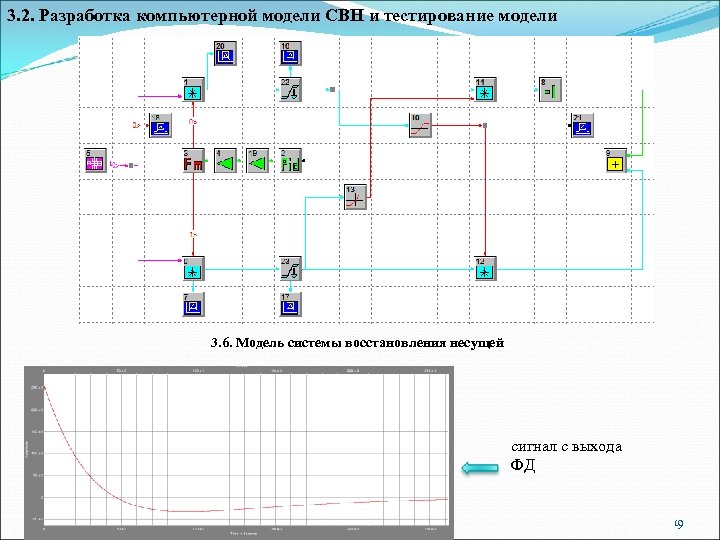Select the Fm modulator block 3
720x540 pixels.
(193, 161)
